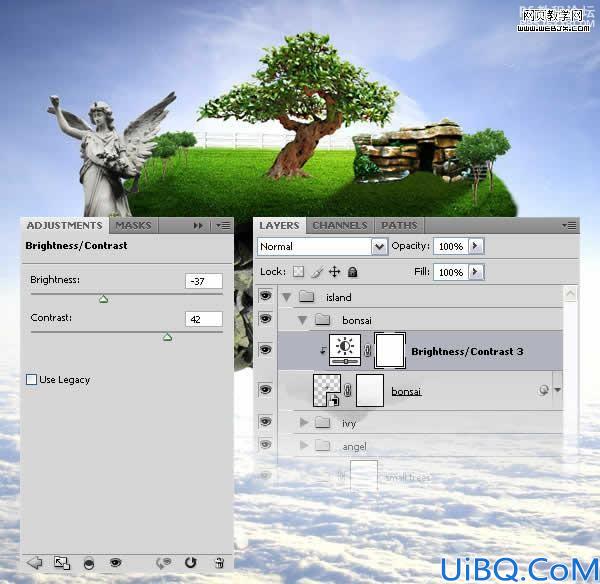Hide Brightness/Contrast 3 layer
Image resolution: width=600 pixels, height=584 pixels.
point(266,349)
